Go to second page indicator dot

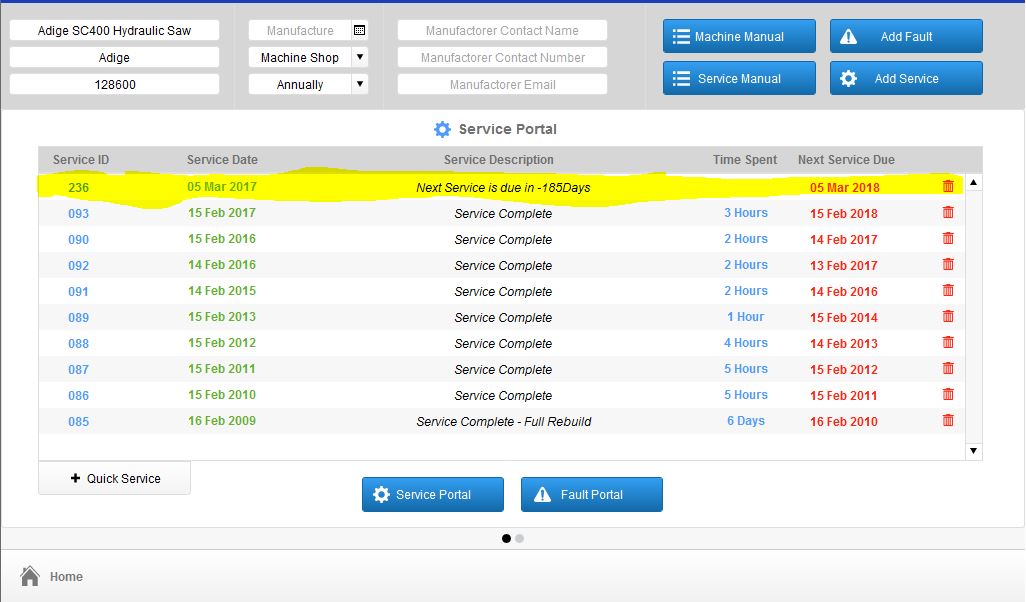click(x=520, y=539)
